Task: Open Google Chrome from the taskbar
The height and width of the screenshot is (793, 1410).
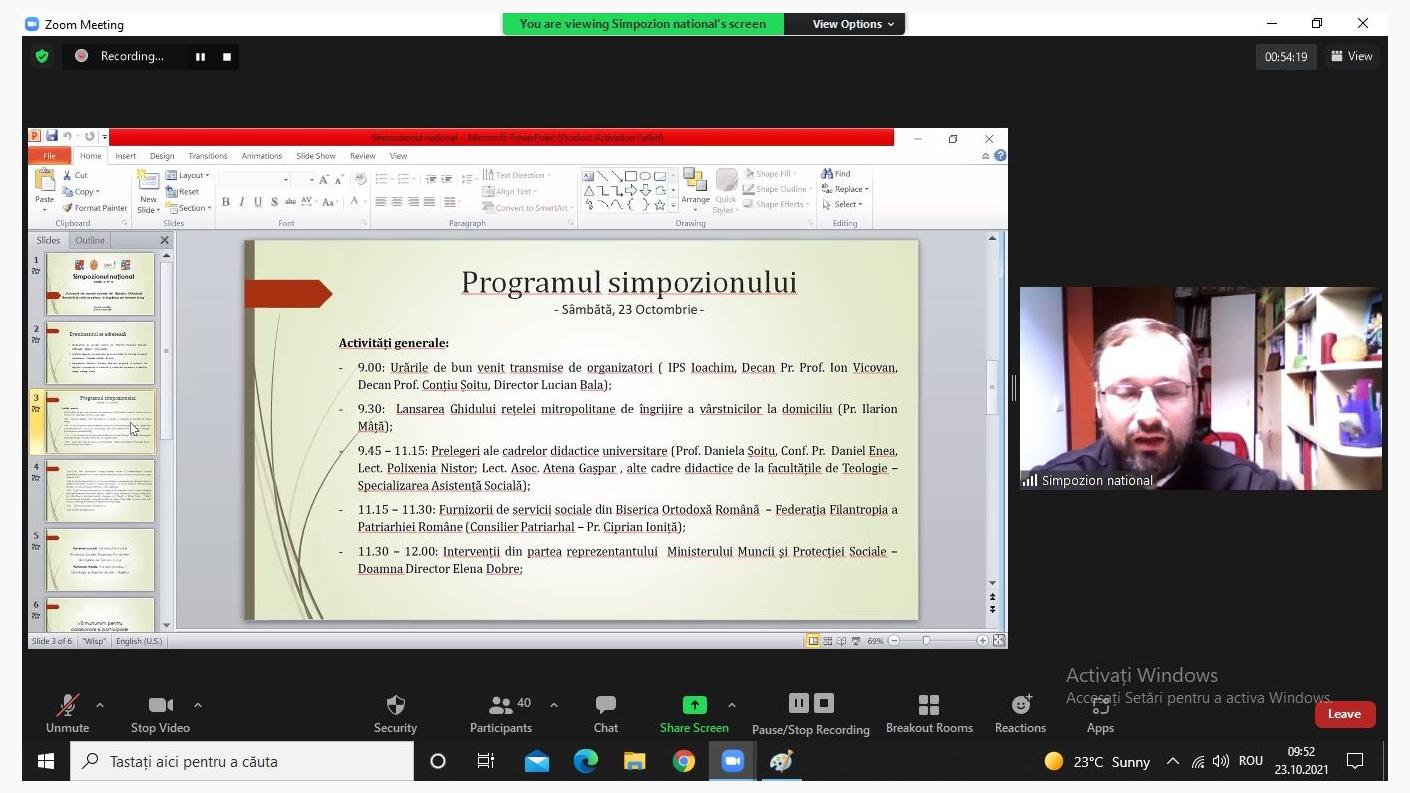Action: 683,762
